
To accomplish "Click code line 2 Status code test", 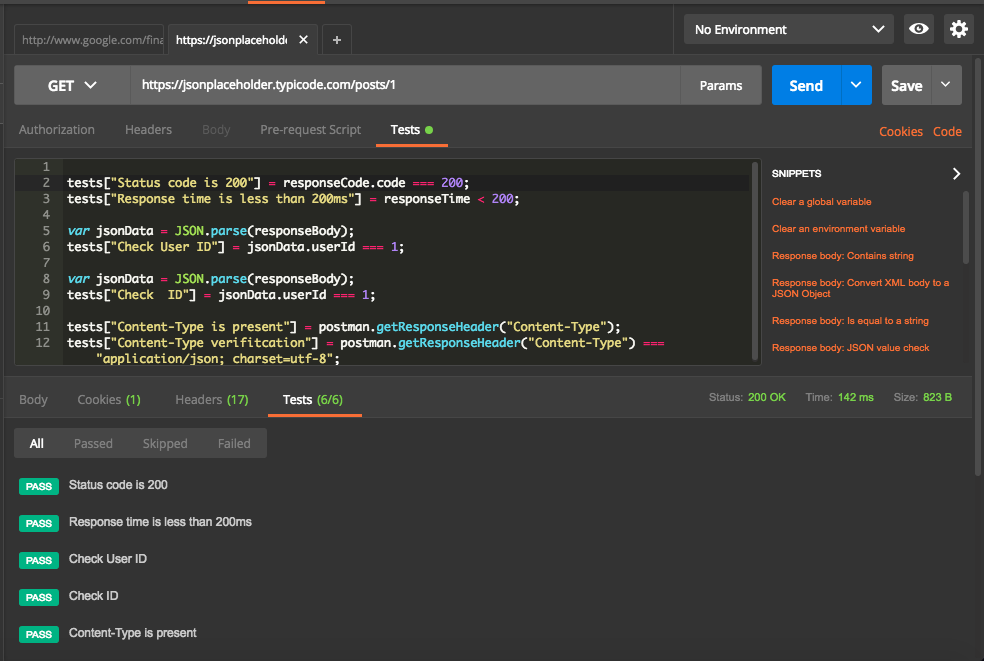I will tap(268, 183).
